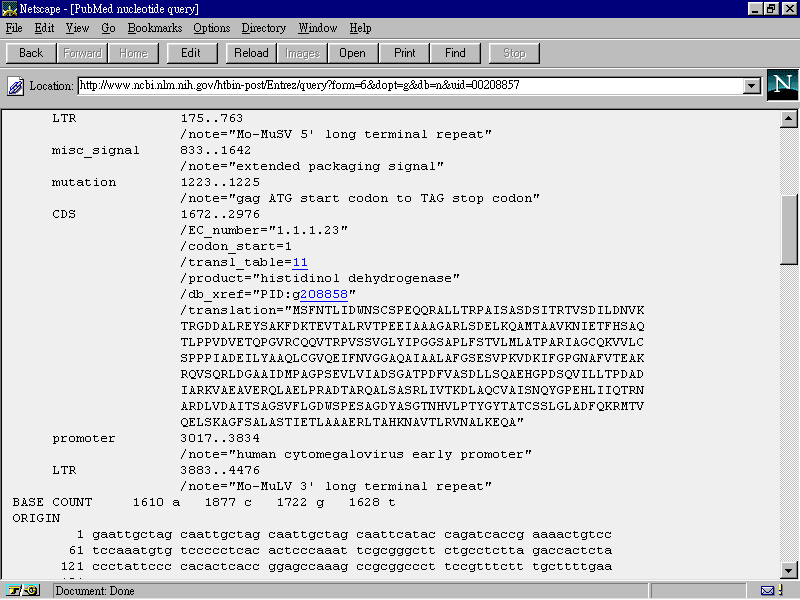Click the scrollbar up arrow
This screenshot has width=800, height=600.
788,118
